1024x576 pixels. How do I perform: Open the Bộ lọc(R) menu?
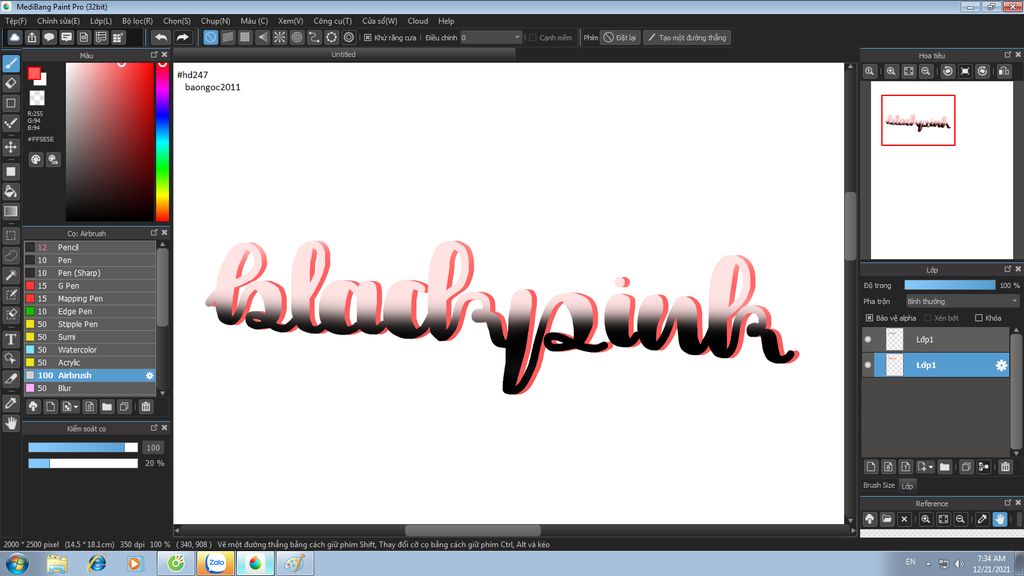coord(137,21)
